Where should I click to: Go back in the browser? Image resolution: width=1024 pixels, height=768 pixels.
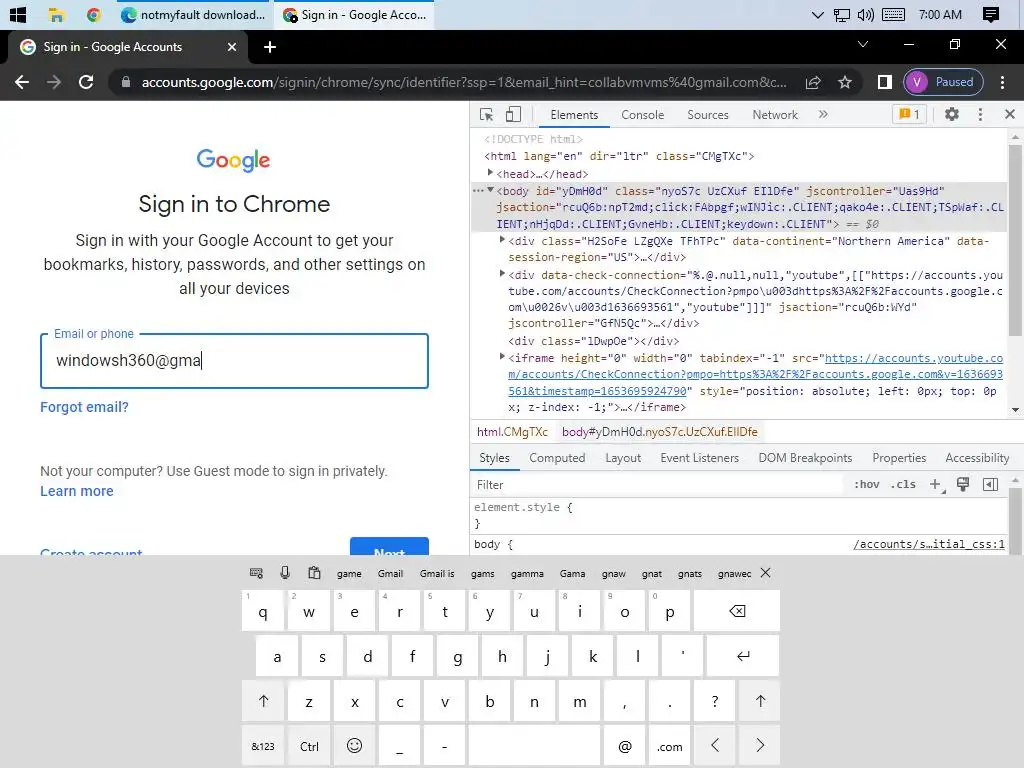pyautogui.click(x=22, y=82)
